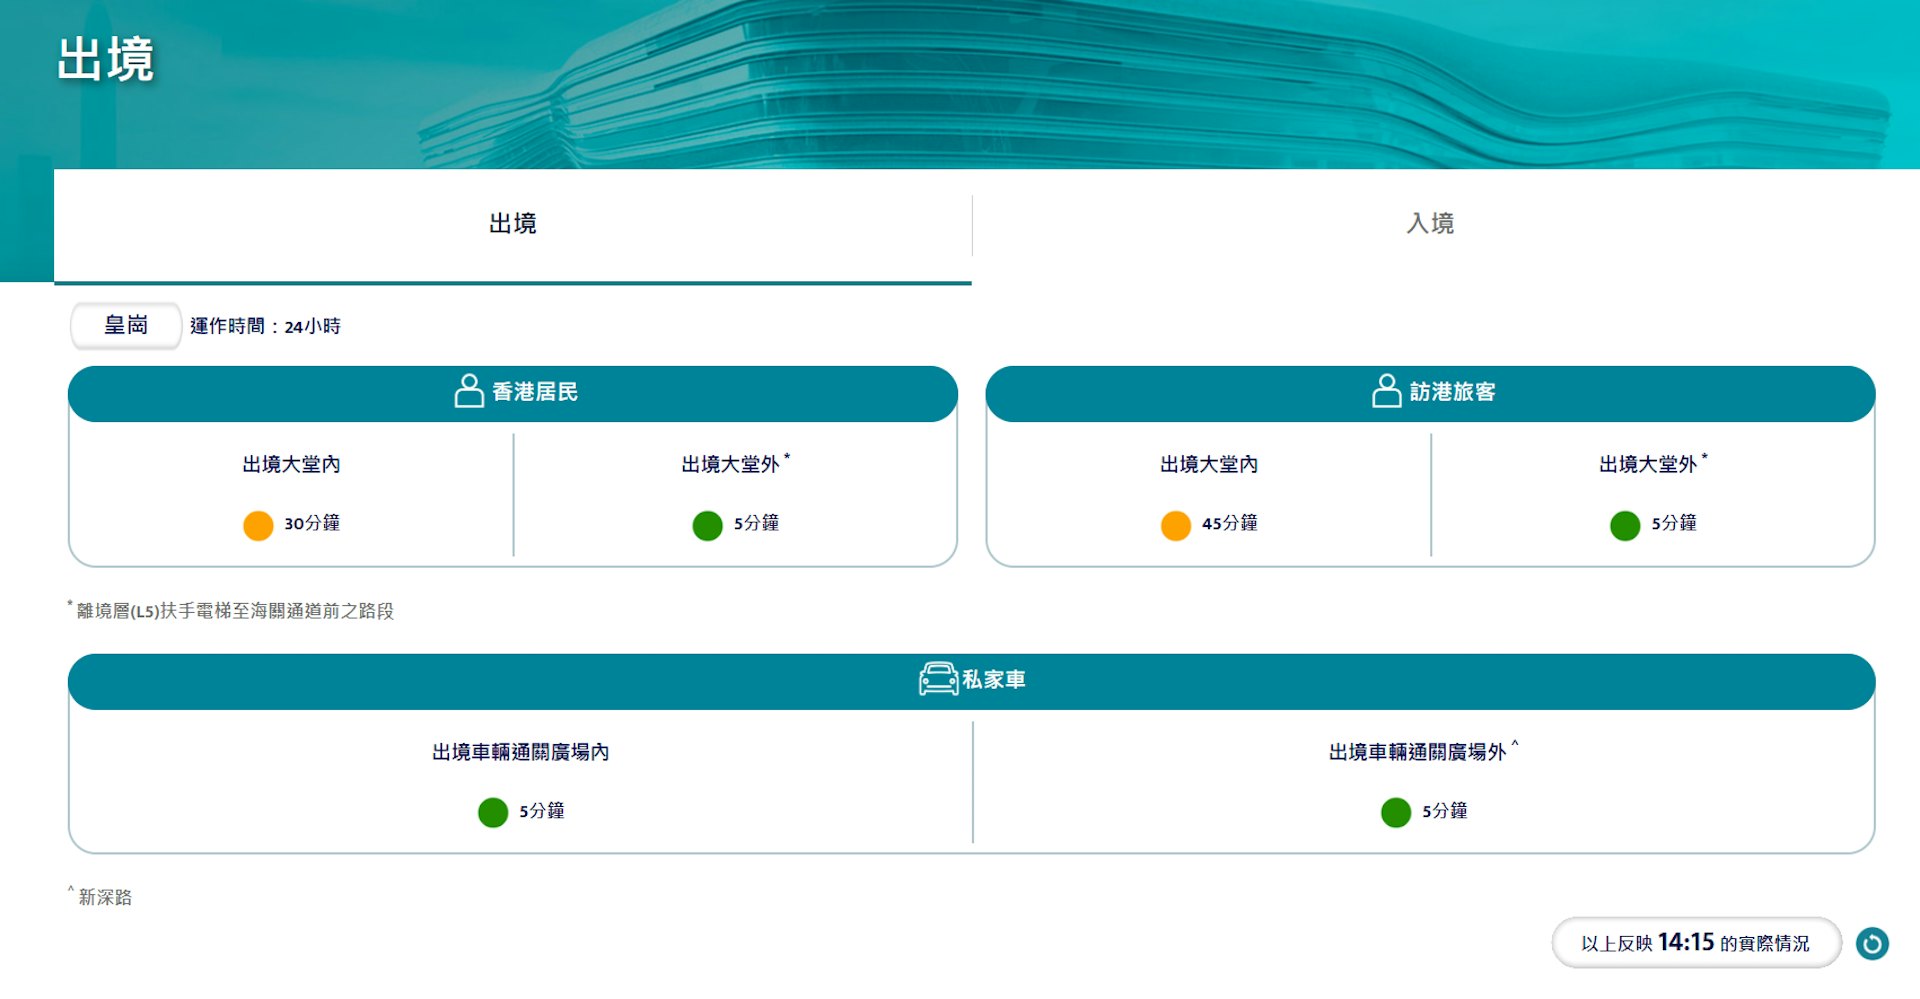Click the large 出境 page title
The image size is (1920, 999).
point(105,59)
